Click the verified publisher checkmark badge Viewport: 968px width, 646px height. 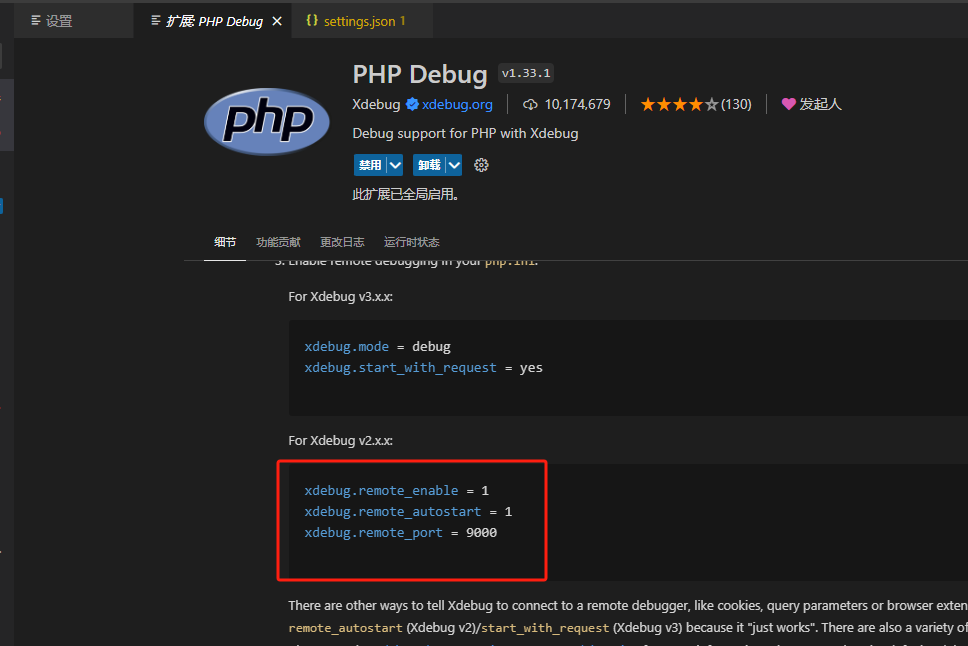pos(412,104)
